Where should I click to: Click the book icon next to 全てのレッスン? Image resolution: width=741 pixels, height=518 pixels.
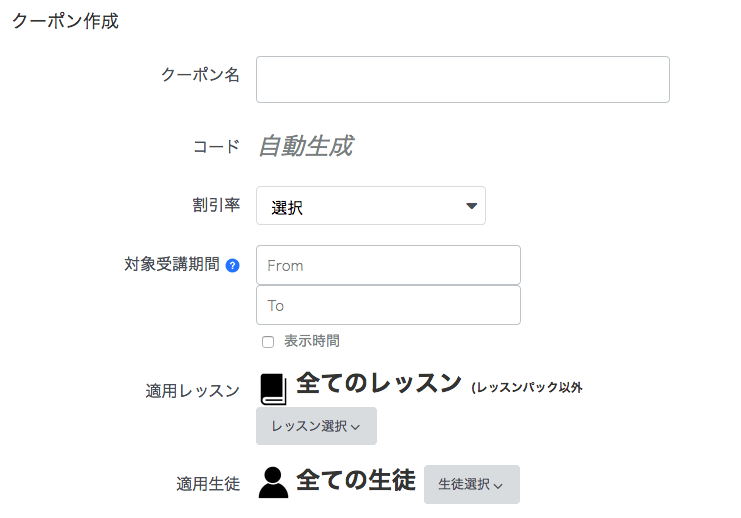point(274,389)
